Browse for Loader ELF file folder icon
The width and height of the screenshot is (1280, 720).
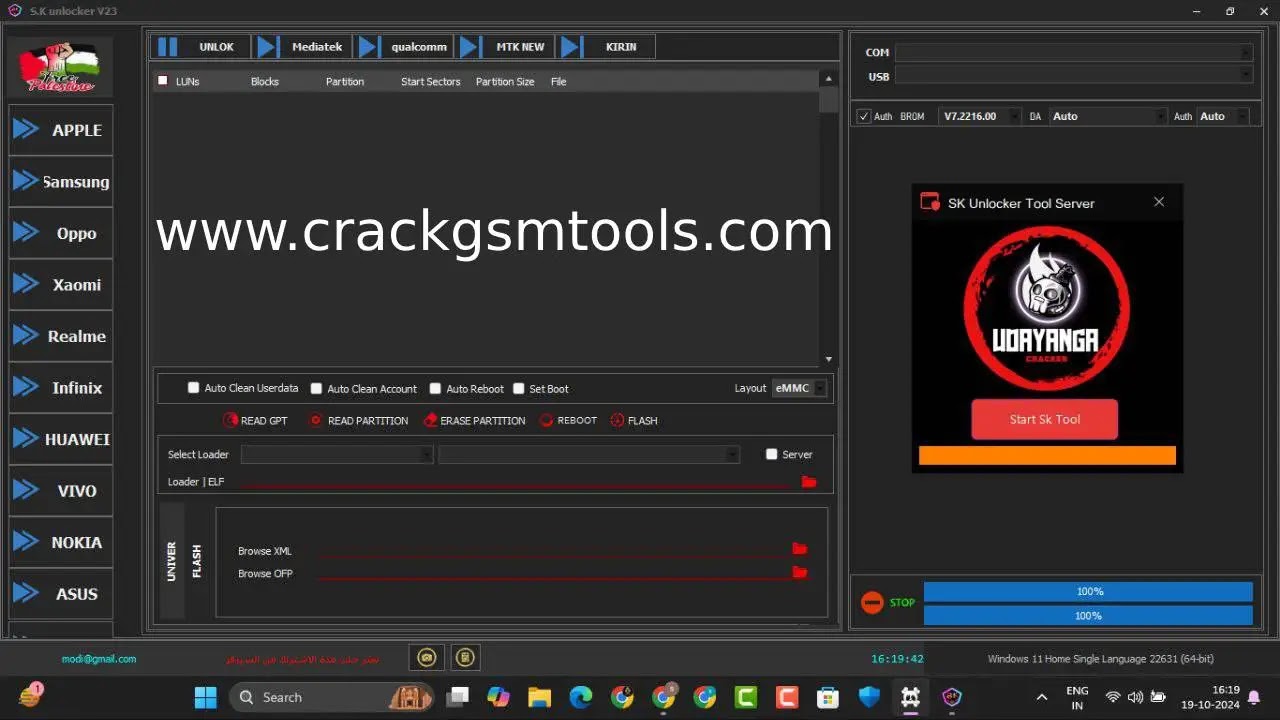809,482
